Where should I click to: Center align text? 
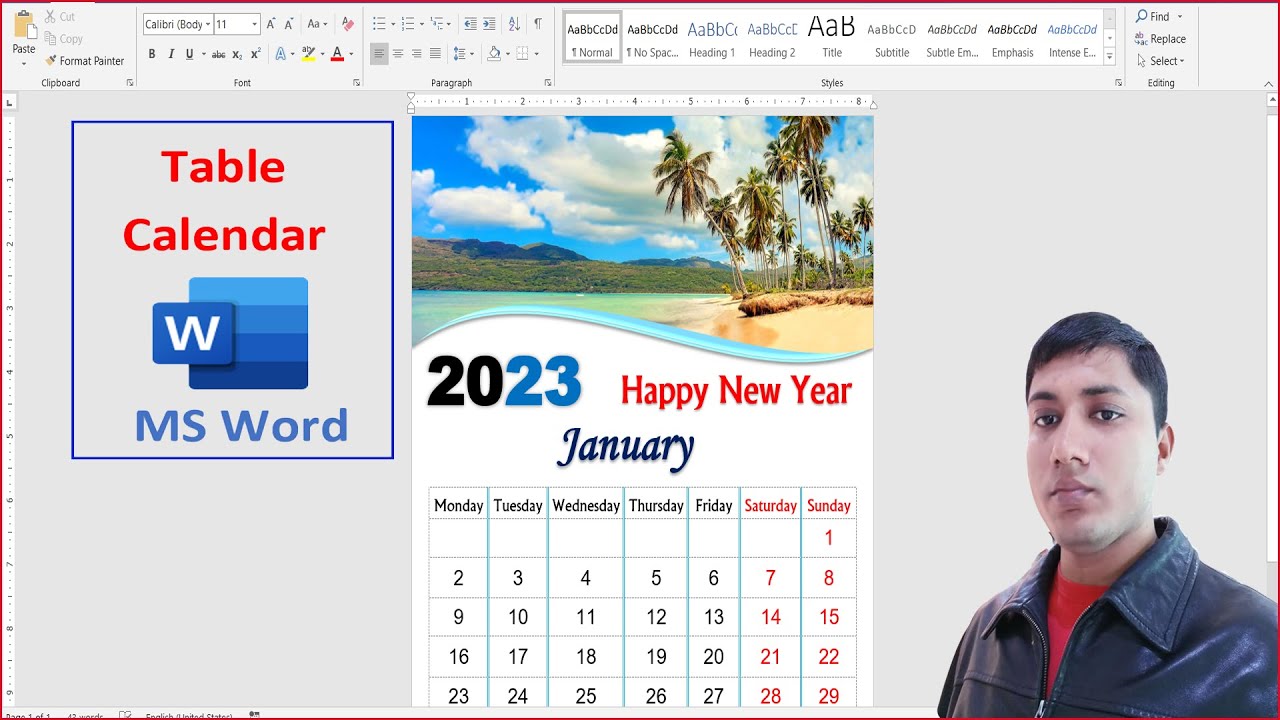[398, 54]
